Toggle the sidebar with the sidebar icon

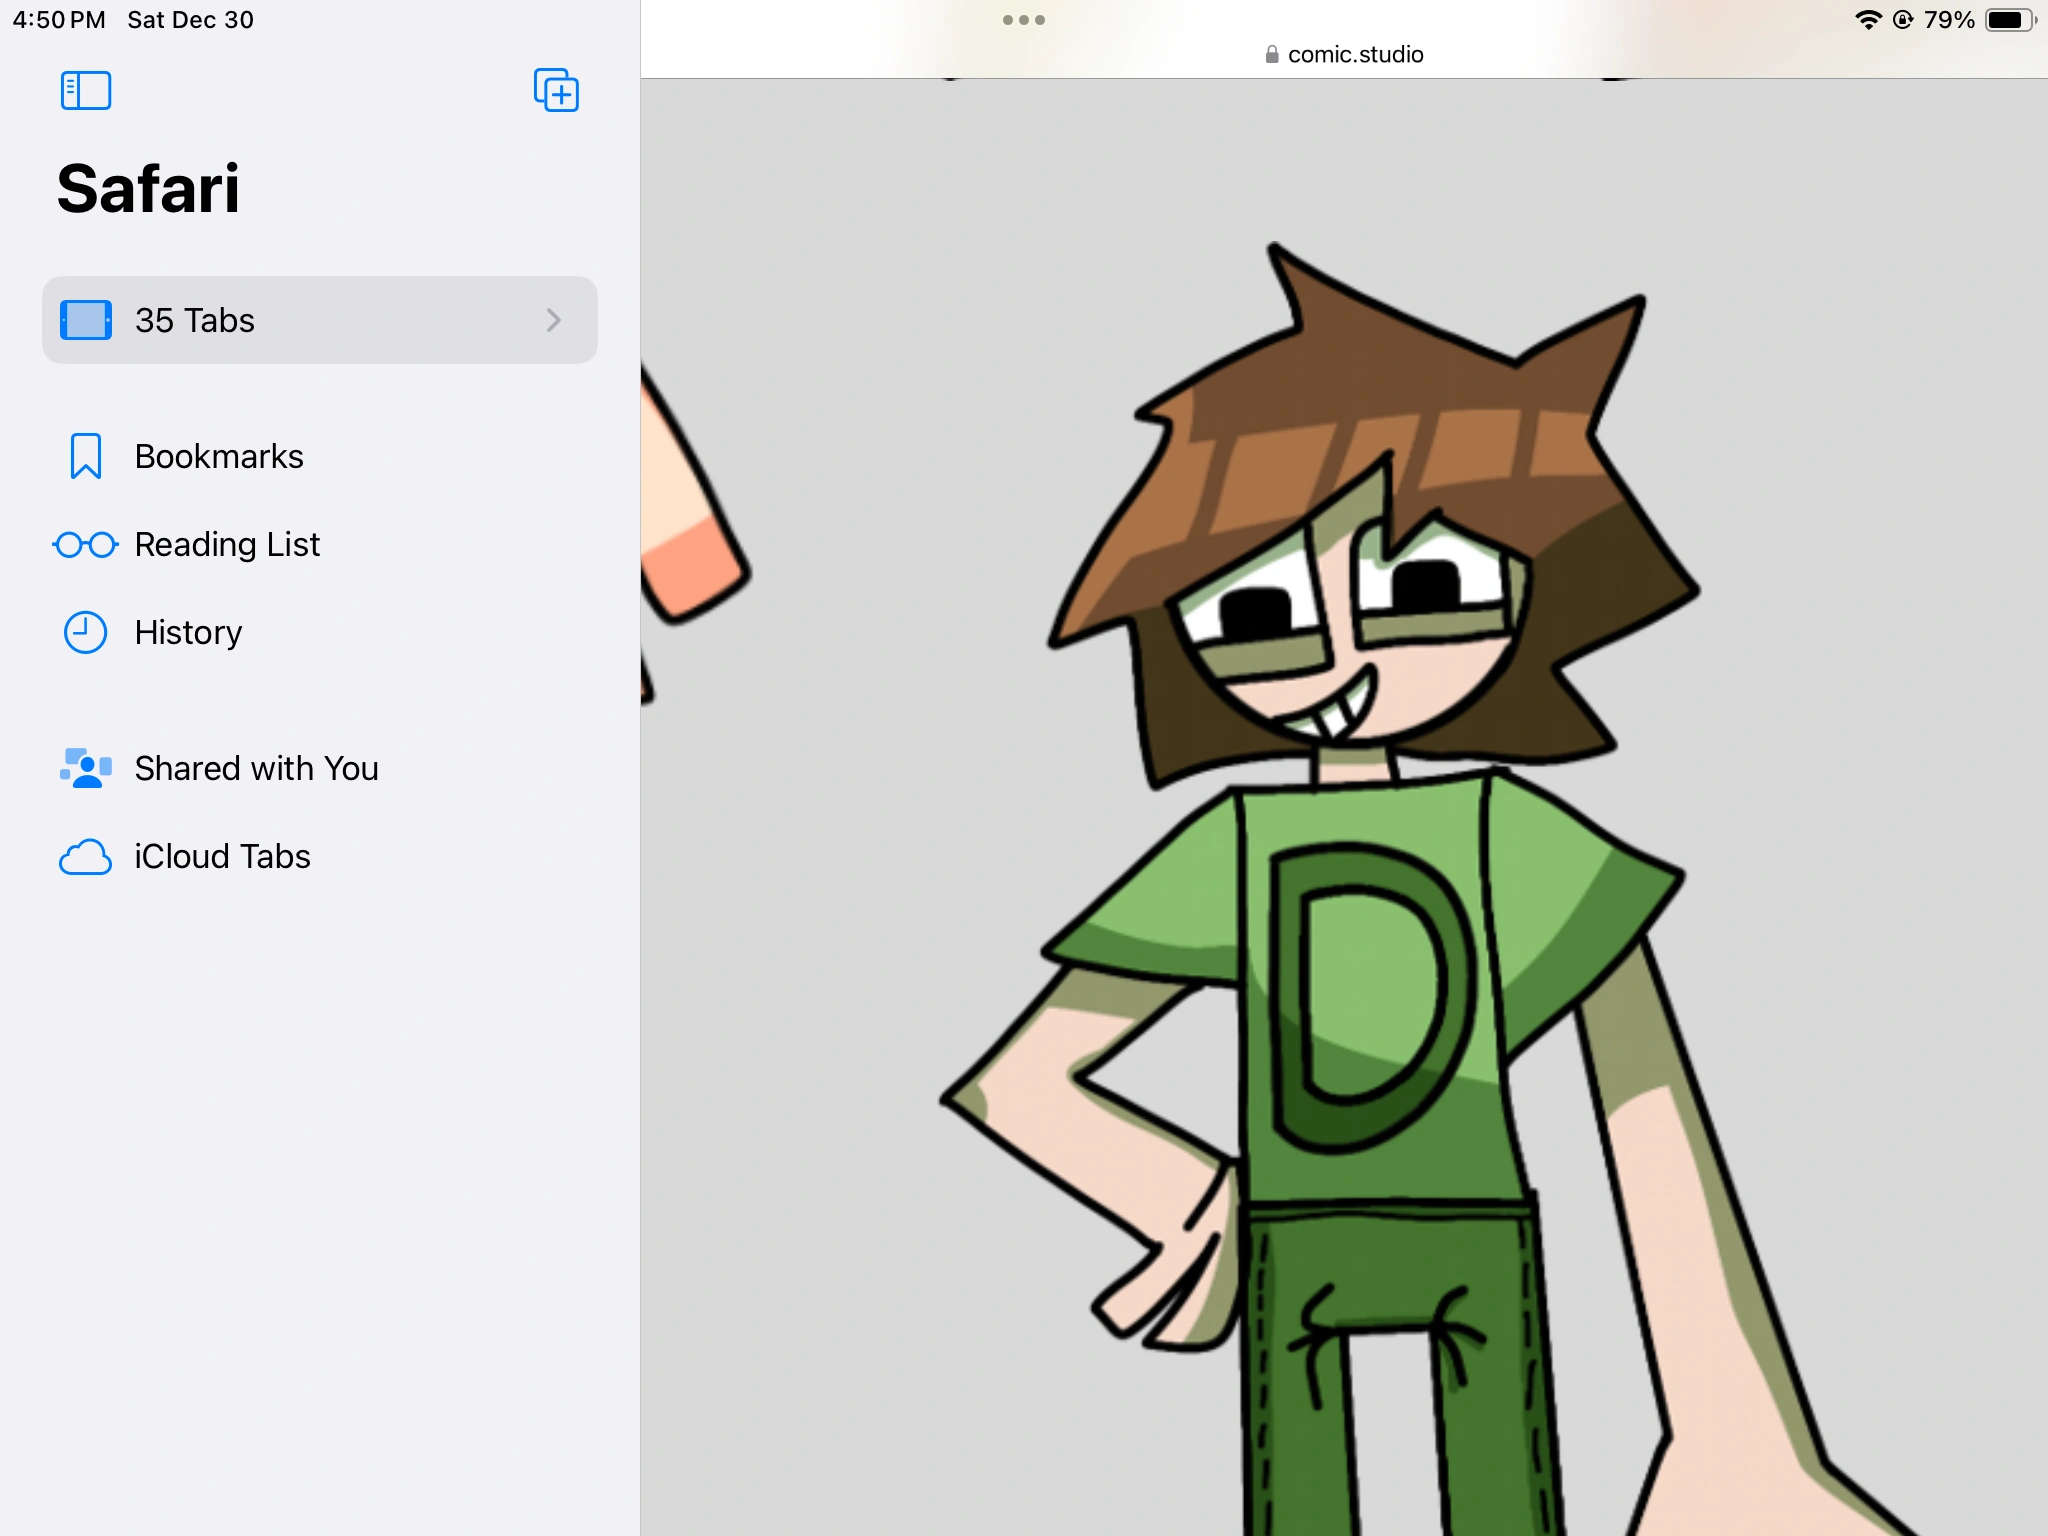click(x=86, y=91)
